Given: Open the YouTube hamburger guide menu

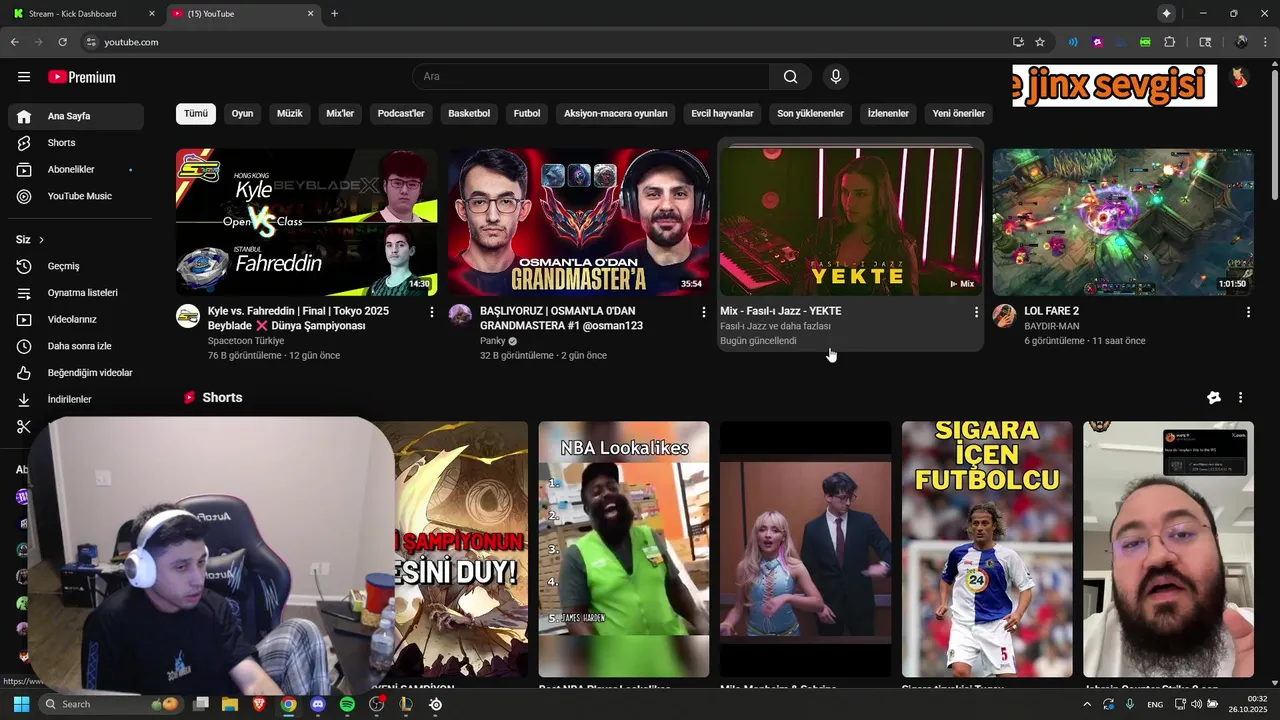Looking at the screenshot, I should 24,77.
